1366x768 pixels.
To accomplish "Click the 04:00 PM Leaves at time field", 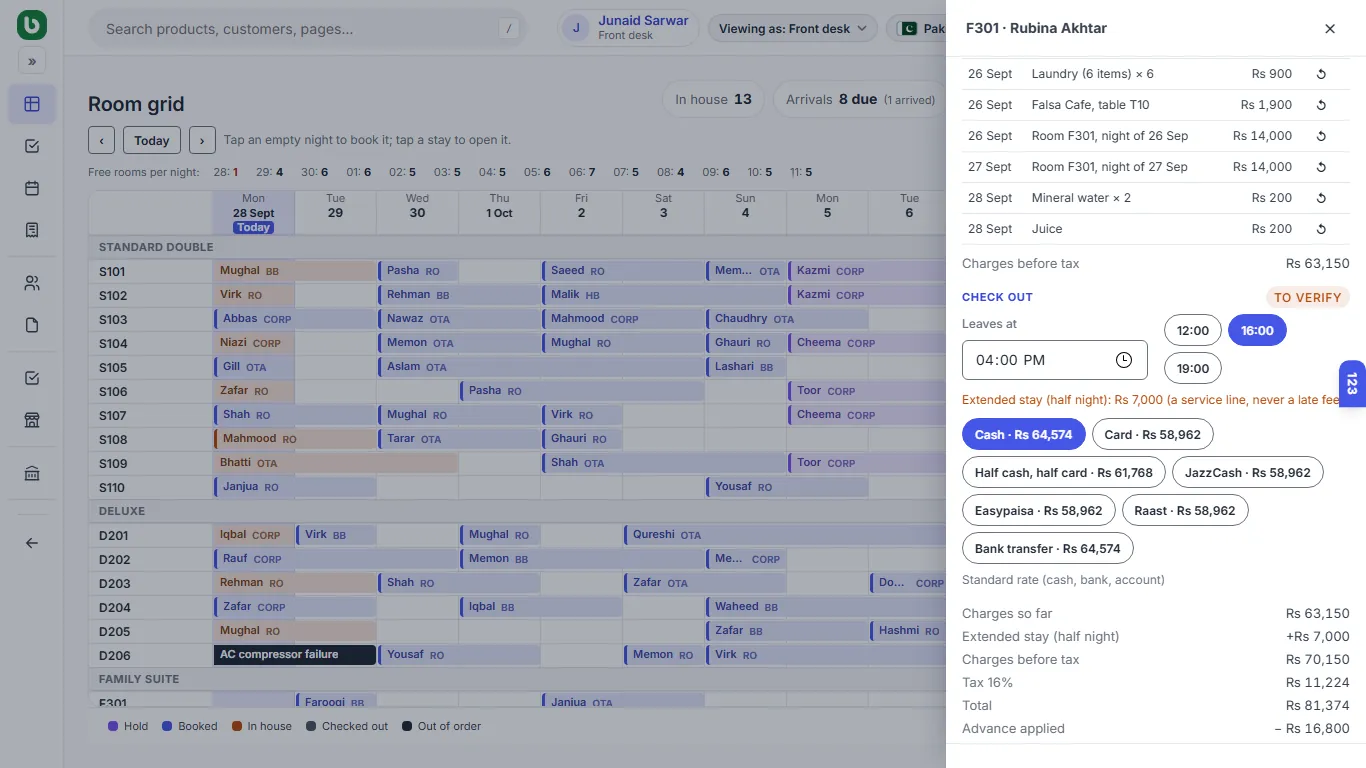I will 1055,360.
